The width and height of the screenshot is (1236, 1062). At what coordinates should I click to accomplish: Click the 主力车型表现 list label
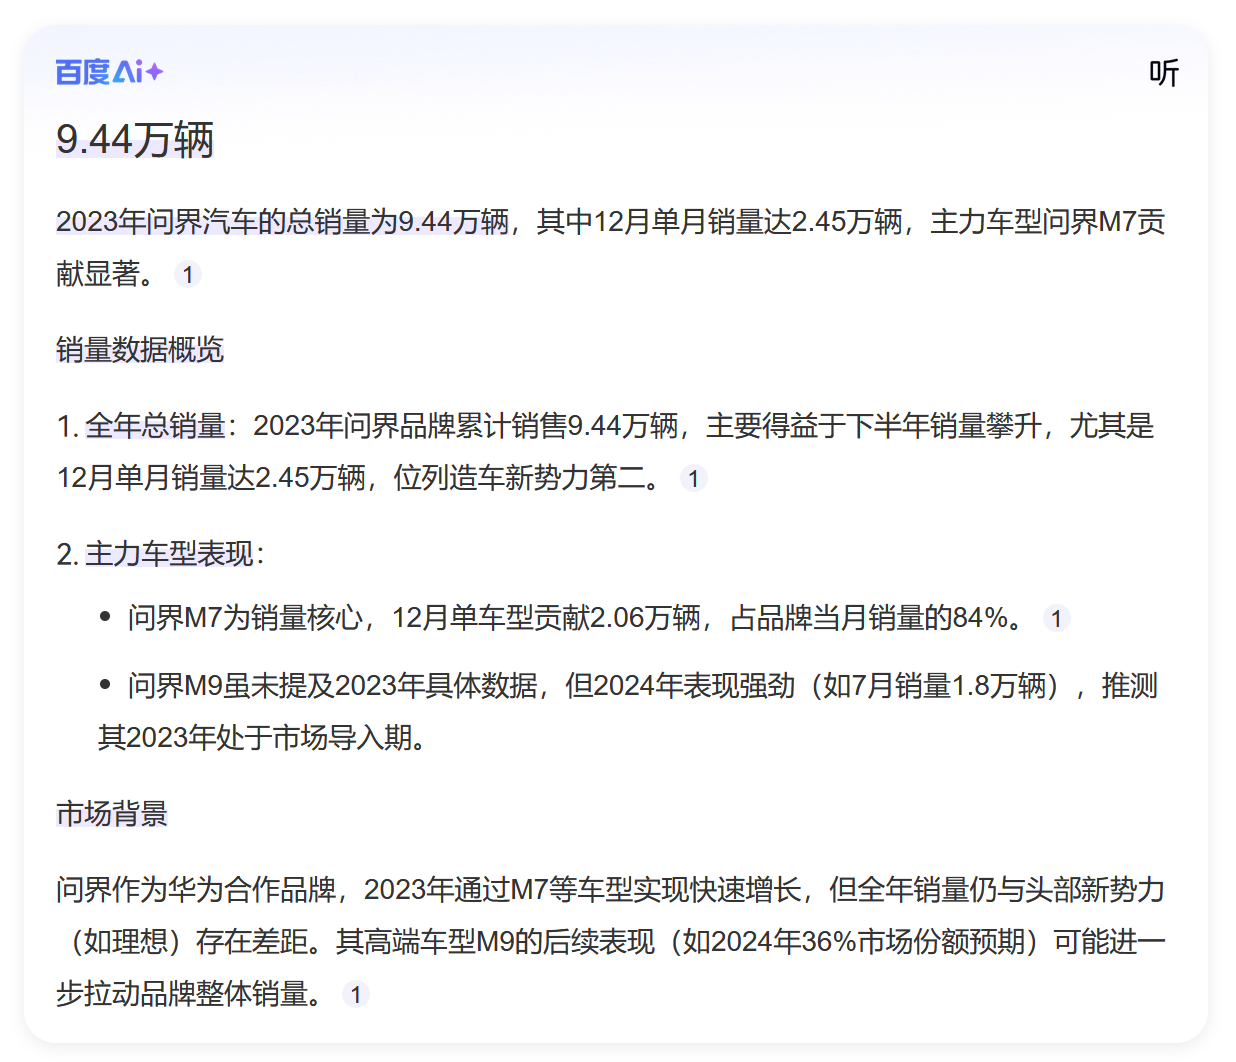pos(169,554)
